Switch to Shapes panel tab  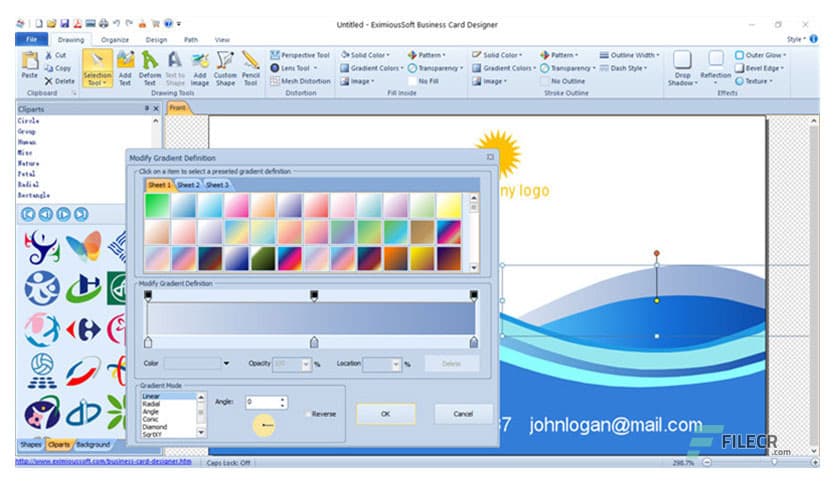30,444
